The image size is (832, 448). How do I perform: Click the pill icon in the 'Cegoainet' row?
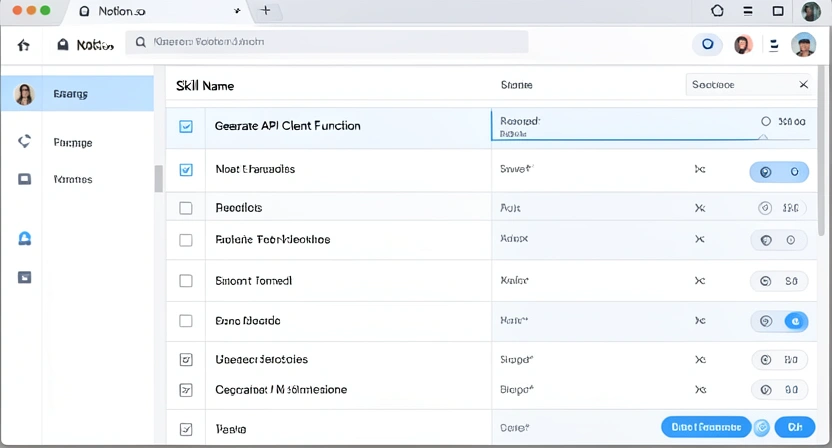pos(766,390)
